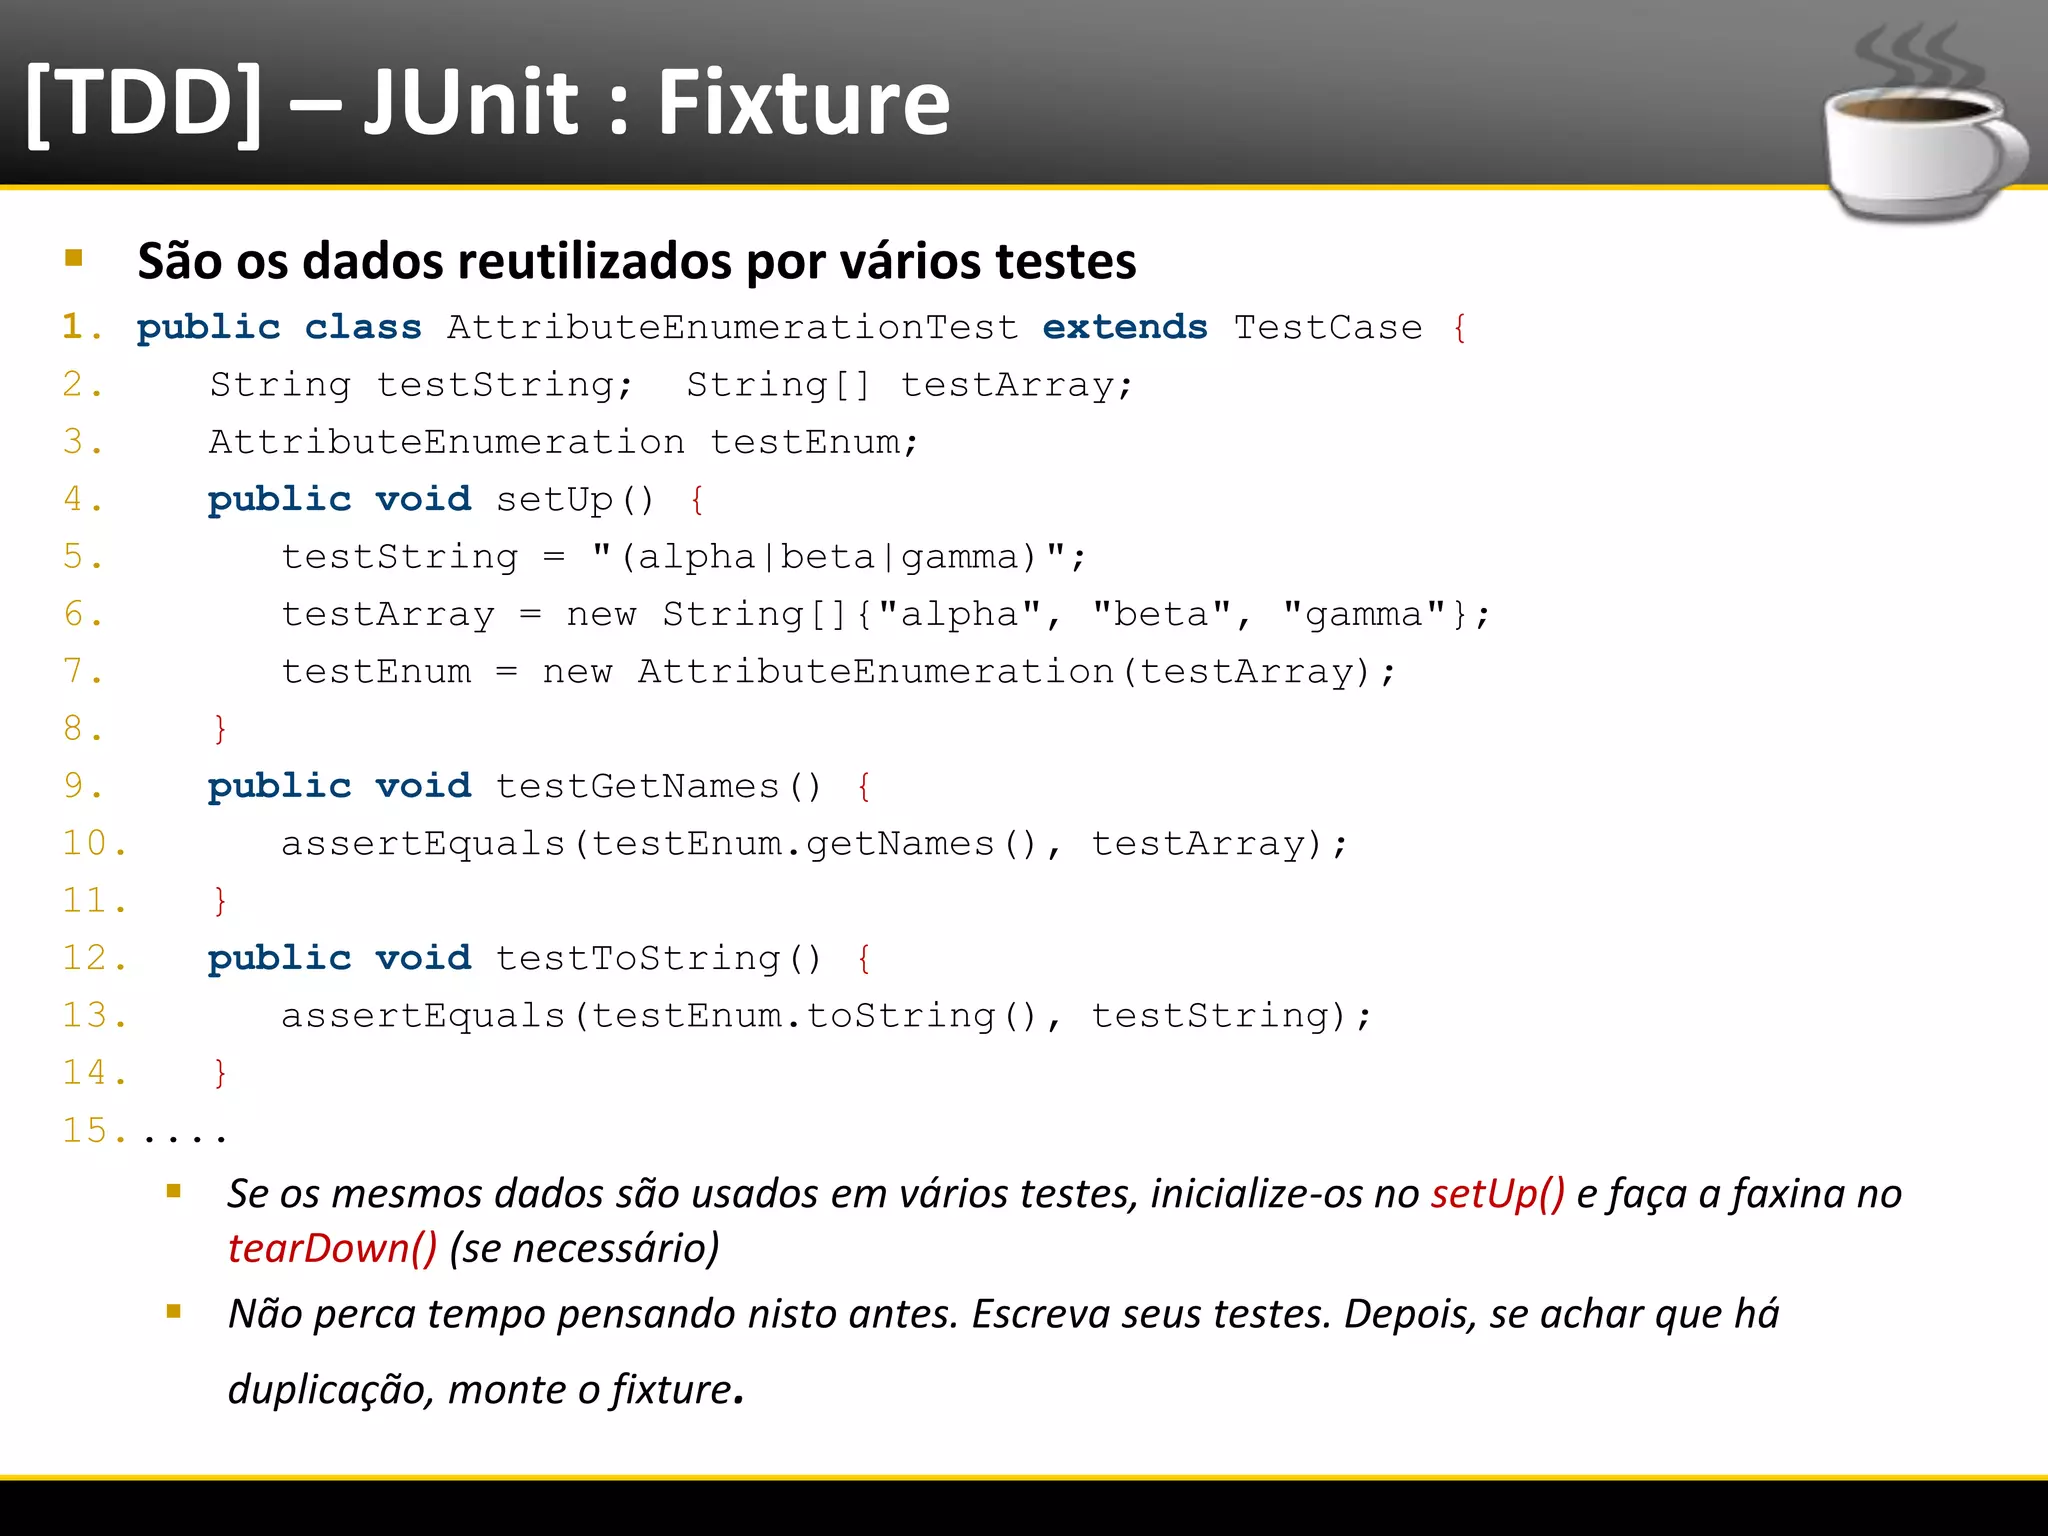Select heading 'São os dados reutilizados por vários testes'
The image size is (2048, 1536).
tap(637, 261)
